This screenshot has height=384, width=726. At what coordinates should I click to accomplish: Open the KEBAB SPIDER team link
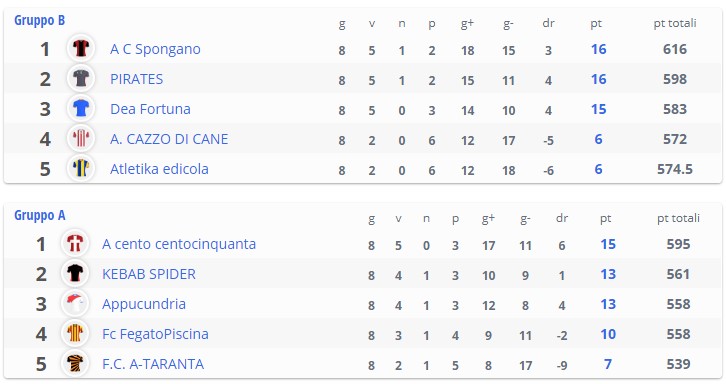click(149, 274)
